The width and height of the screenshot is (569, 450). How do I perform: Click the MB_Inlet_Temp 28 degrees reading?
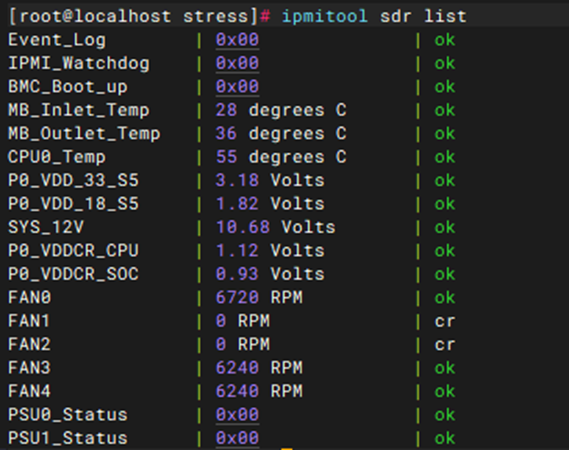tap(281, 110)
